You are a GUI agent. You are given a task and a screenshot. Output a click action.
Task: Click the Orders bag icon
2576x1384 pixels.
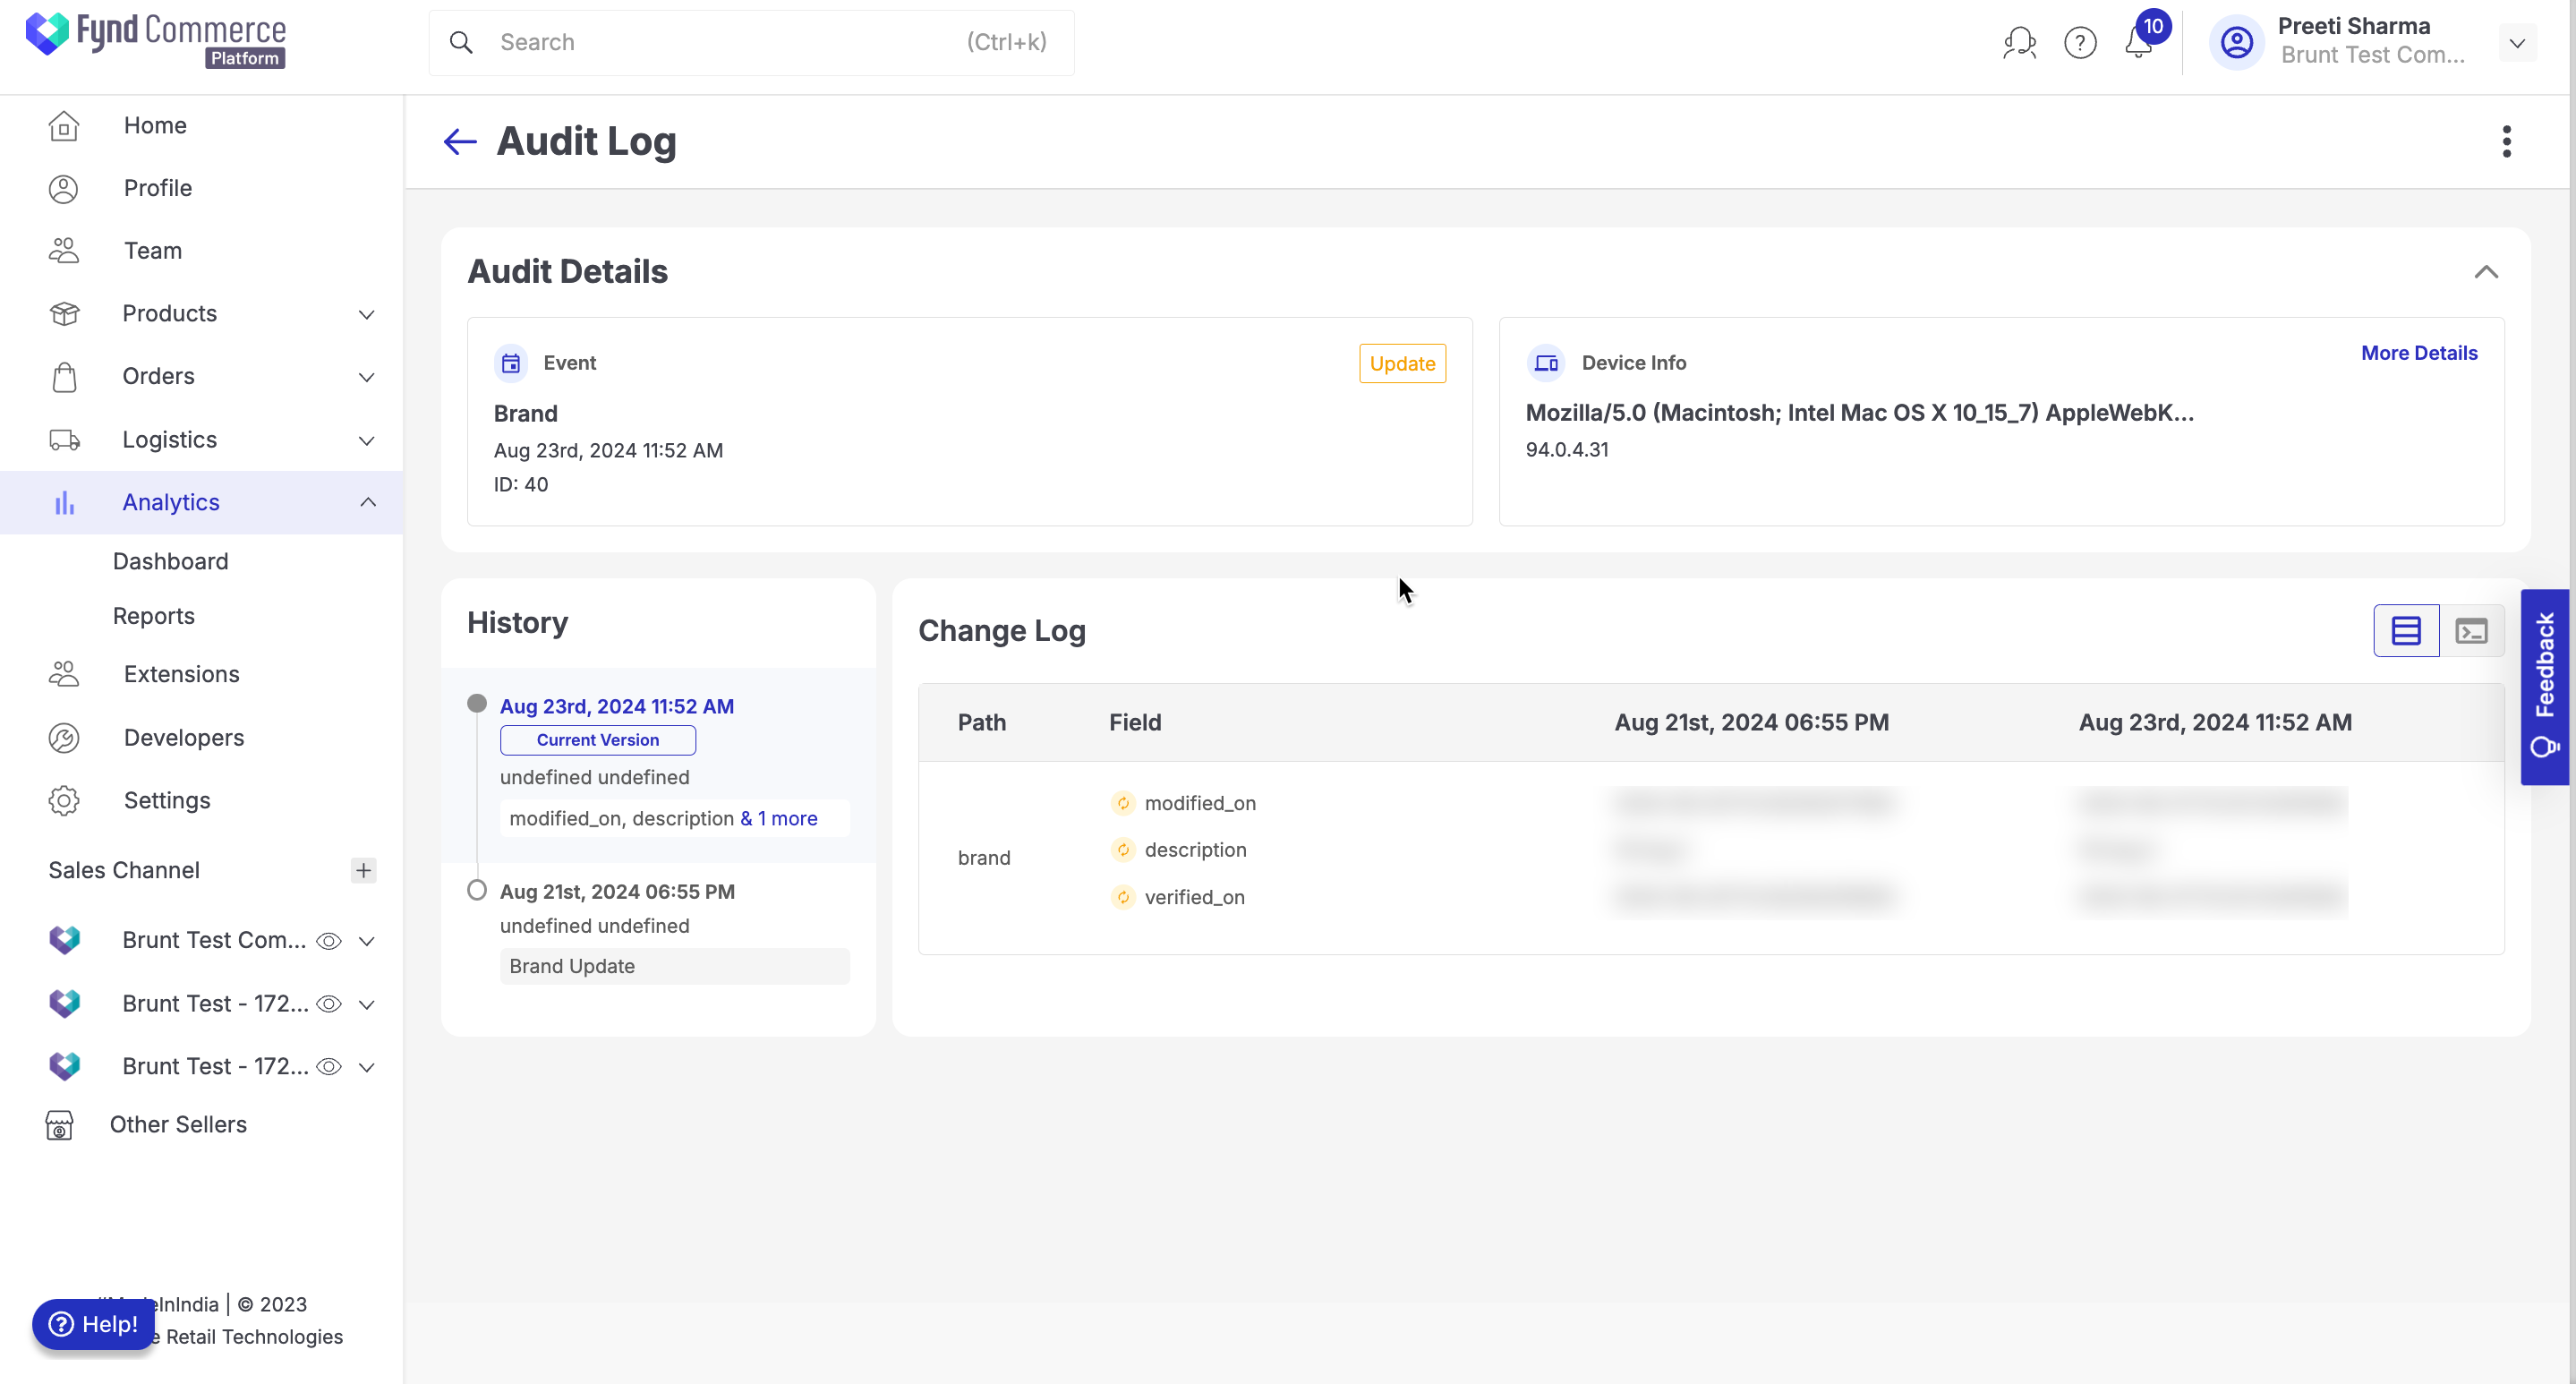[x=64, y=376]
